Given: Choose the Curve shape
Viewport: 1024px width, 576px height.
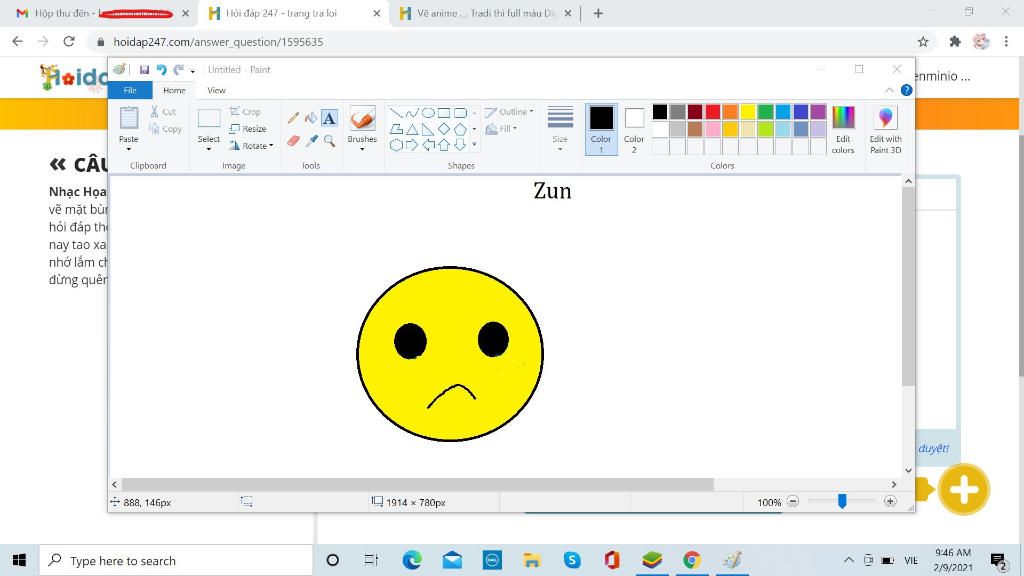Looking at the screenshot, I should (x=411, y=113).
